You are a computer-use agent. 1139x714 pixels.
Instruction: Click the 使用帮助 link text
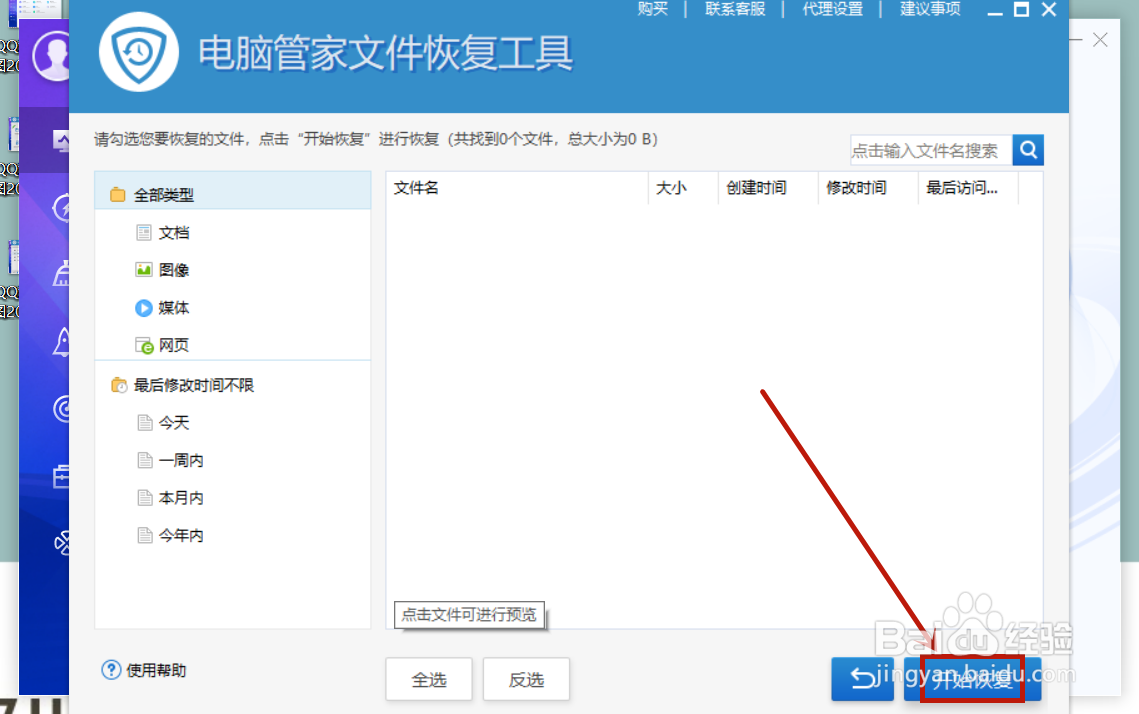[x=156, y=670]
